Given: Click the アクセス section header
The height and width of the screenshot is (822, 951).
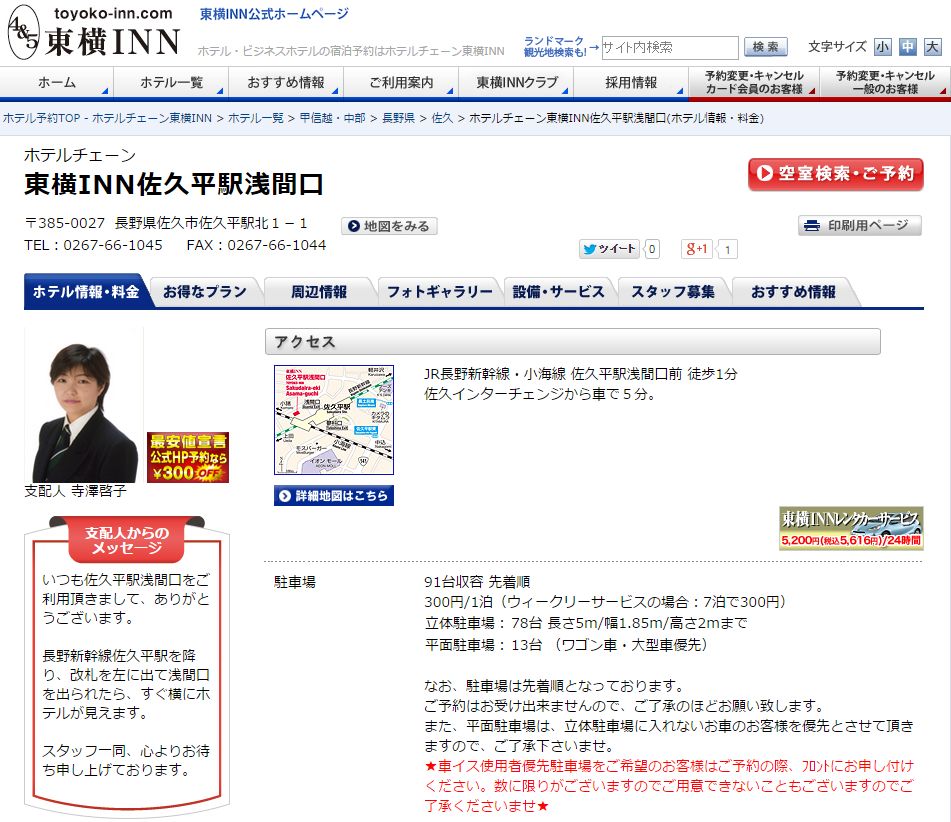Looking at the screenshot, I should pos(573,342).
